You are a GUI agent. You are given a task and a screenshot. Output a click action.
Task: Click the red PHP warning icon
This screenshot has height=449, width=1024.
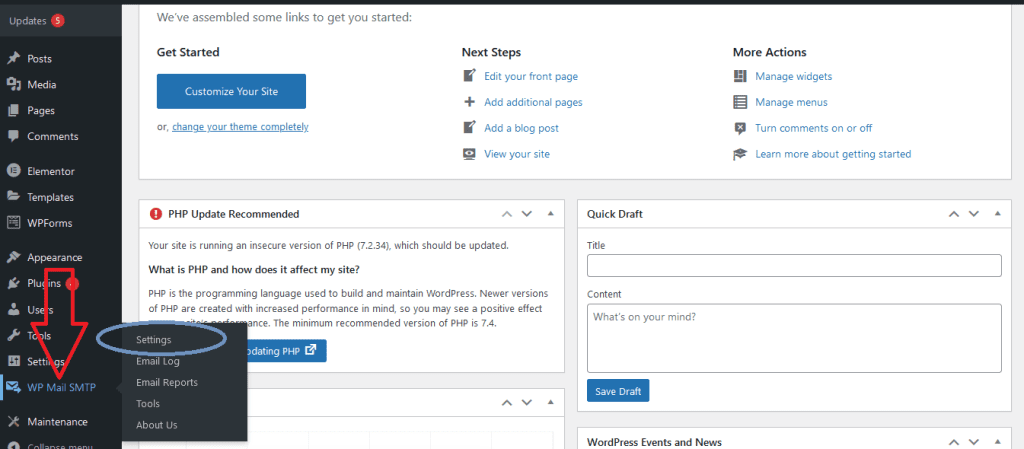[x=155, y=213]
